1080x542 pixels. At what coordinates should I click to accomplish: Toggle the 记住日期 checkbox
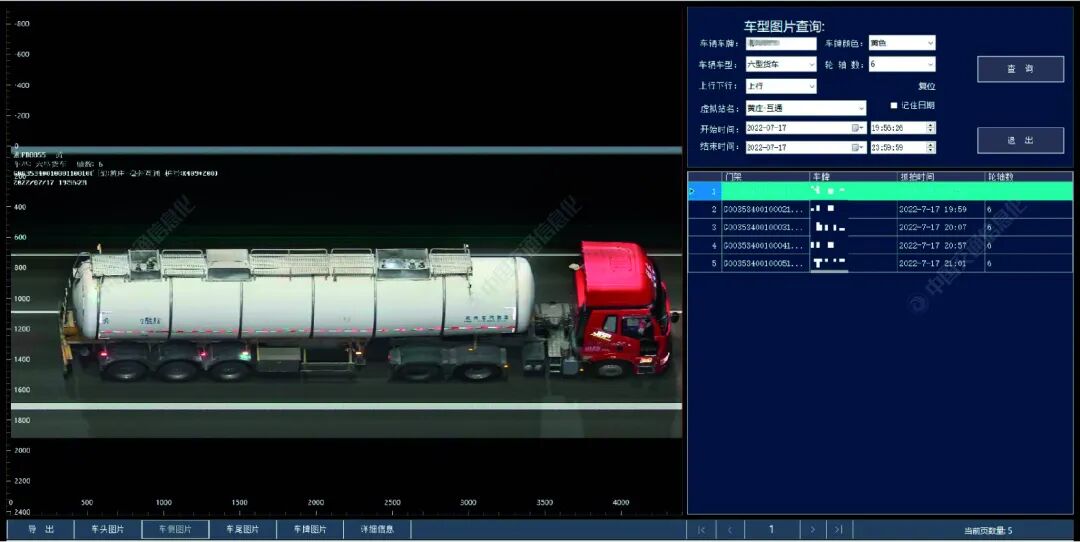(893, 105)
